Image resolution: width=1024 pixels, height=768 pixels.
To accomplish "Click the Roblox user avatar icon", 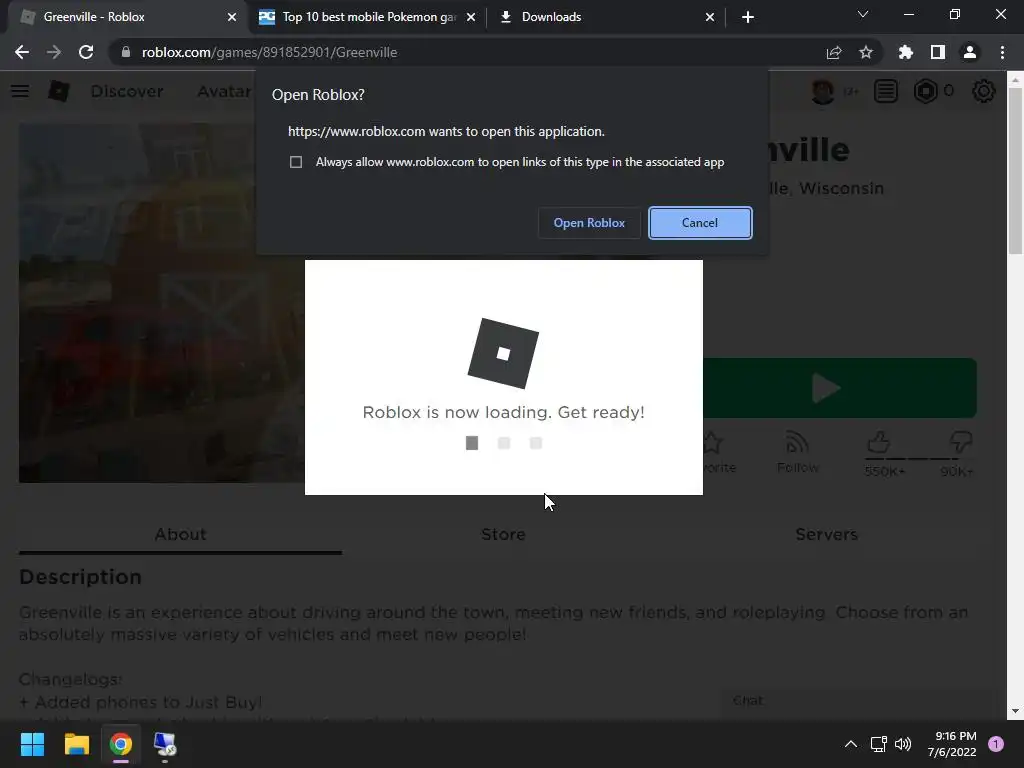I will [823, 91].
